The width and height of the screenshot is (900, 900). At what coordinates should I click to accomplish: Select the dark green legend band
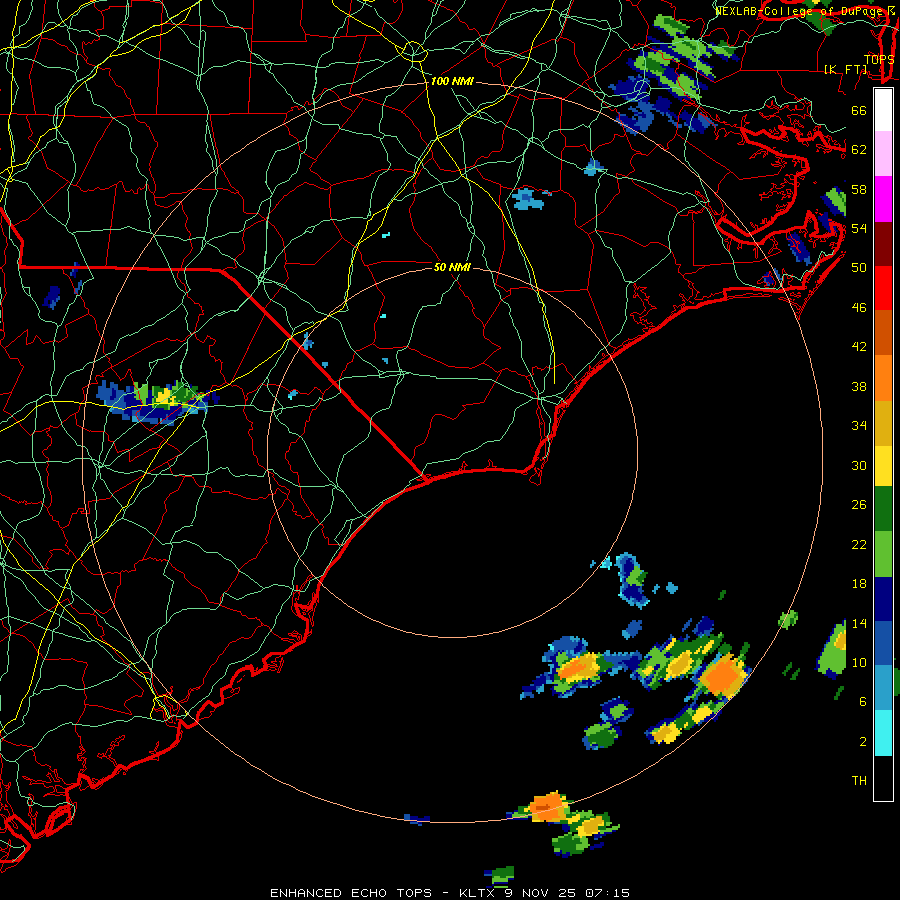coord(883,509)
